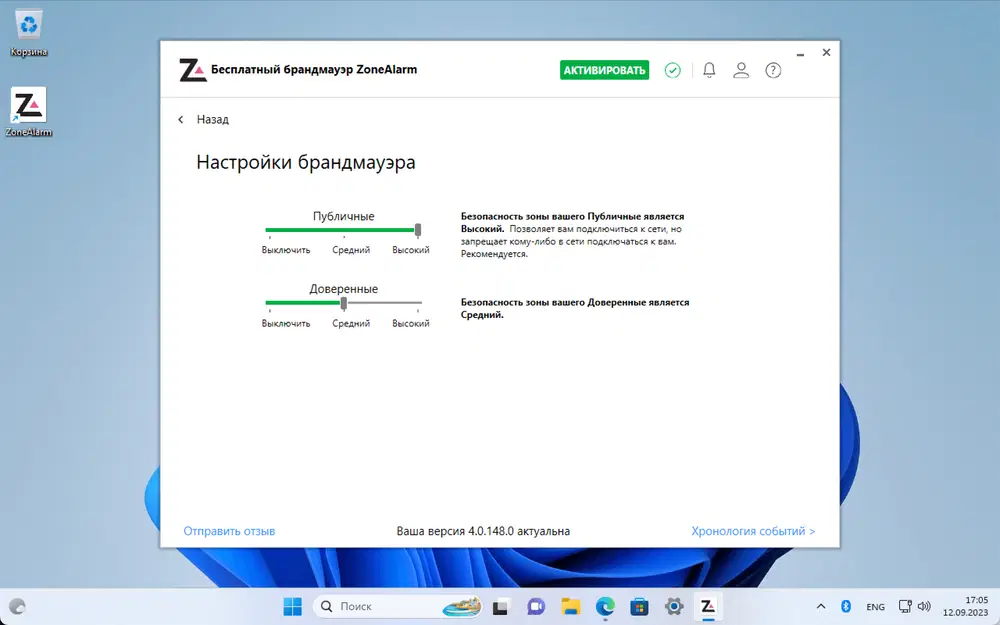Click ZoneAlarm icon on taskbar

click(x=708, y=607)
